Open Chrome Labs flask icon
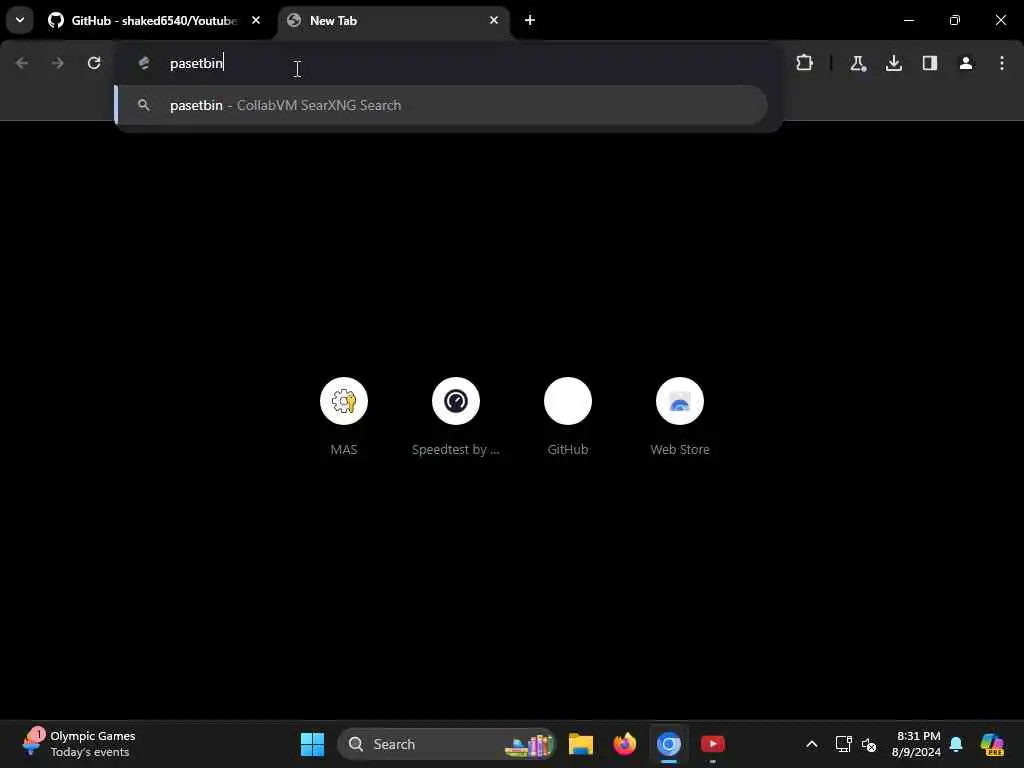The width and height of the screenshot is (1024, 768). pyautogui.click(x=857, y=63)
